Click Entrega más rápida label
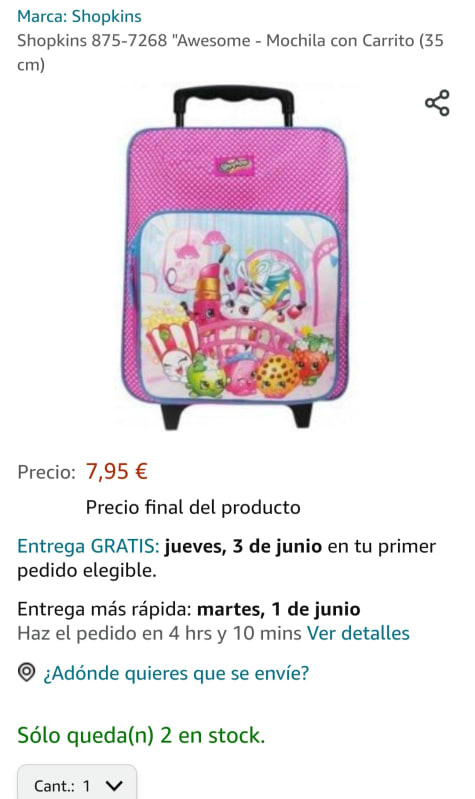475x799 pixels. point(104,609)
